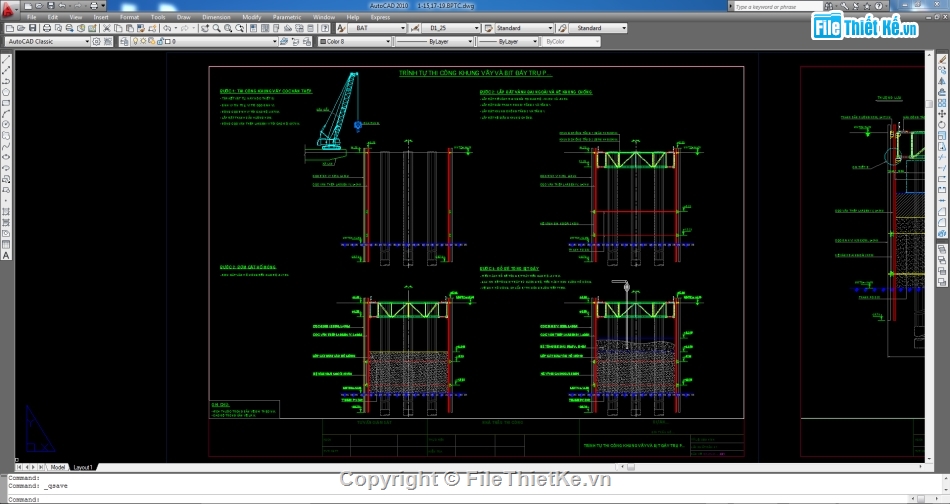The height and width of the screenshot is (504, 950).
Task: Click the Zoom Realtime magnifier icon
Action: click(x=216, y=28)
